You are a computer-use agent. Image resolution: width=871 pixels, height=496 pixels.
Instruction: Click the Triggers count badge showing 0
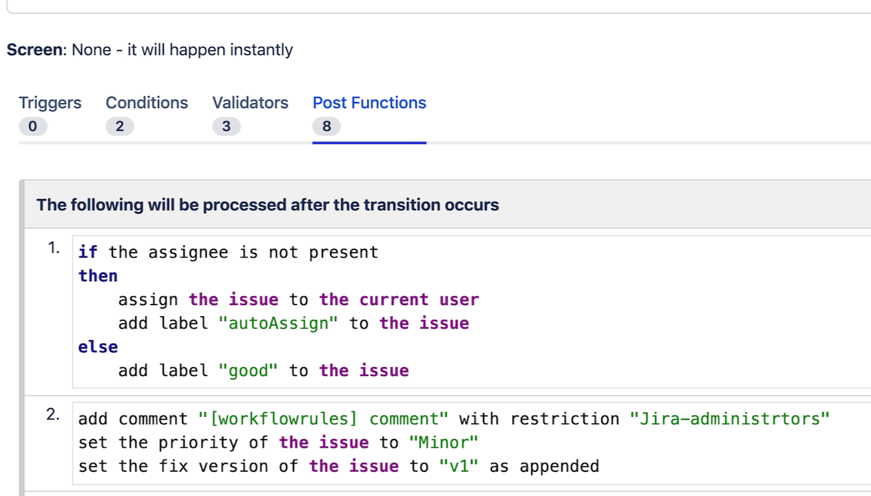point(32,126)
